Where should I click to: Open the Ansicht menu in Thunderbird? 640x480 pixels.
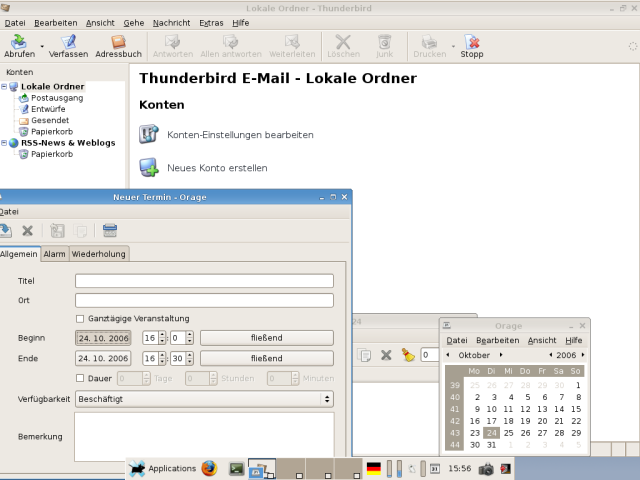(x=100, y=23)
